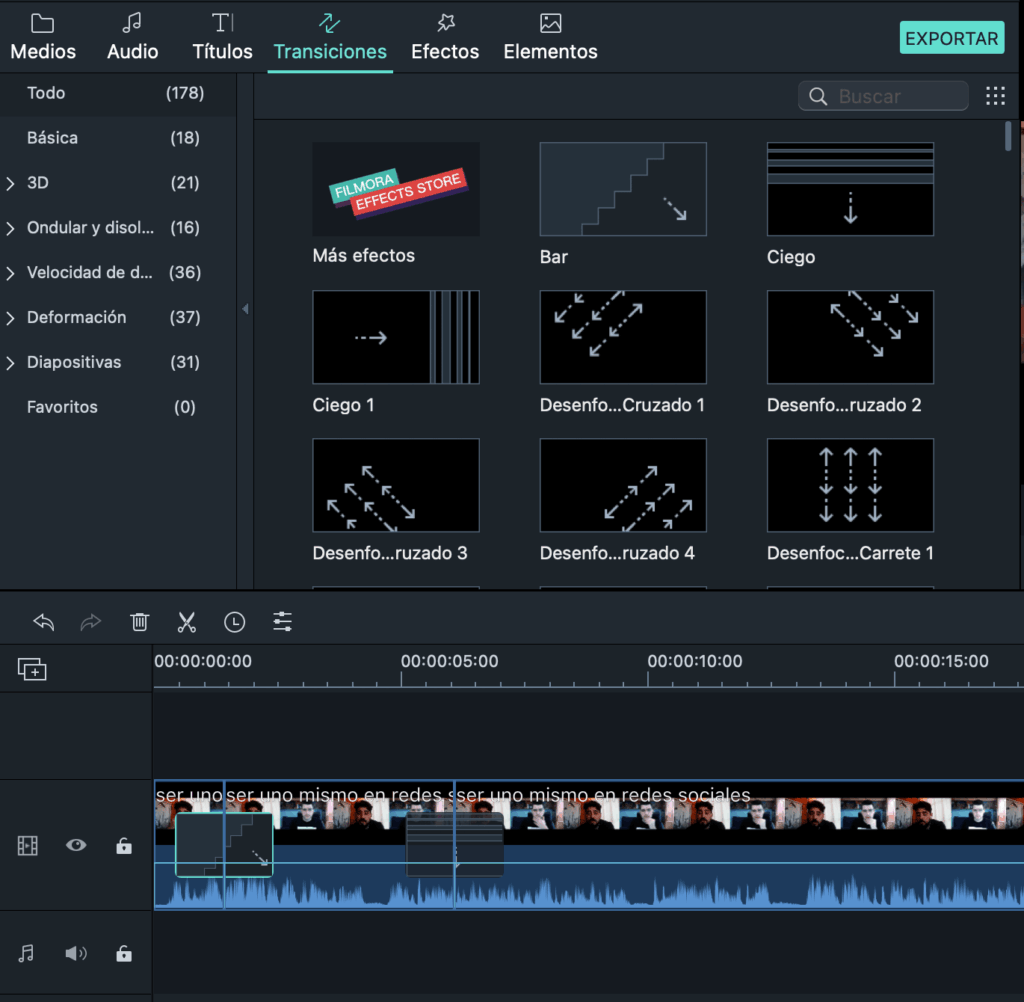Image resolution: width=1024 pixels, height=1002 pixels.
Task: Mute the audio track speaker icon
Action: (75, 953)
